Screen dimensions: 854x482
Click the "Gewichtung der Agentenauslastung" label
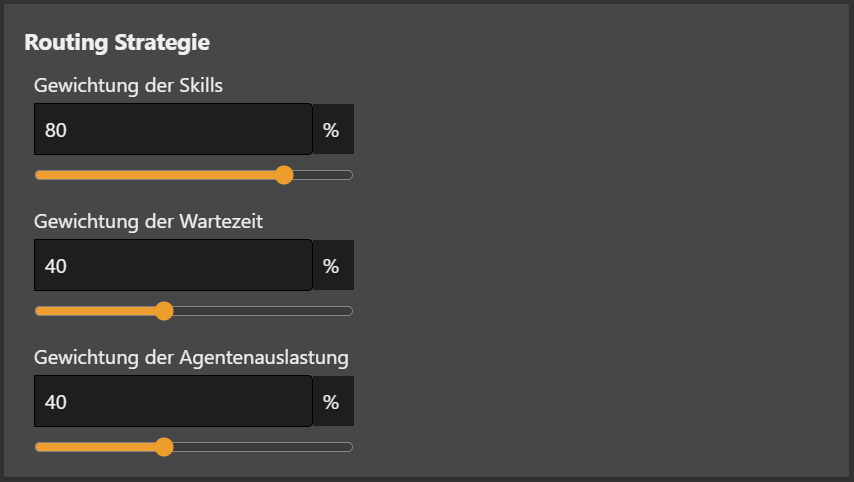[x=191, y=357]
